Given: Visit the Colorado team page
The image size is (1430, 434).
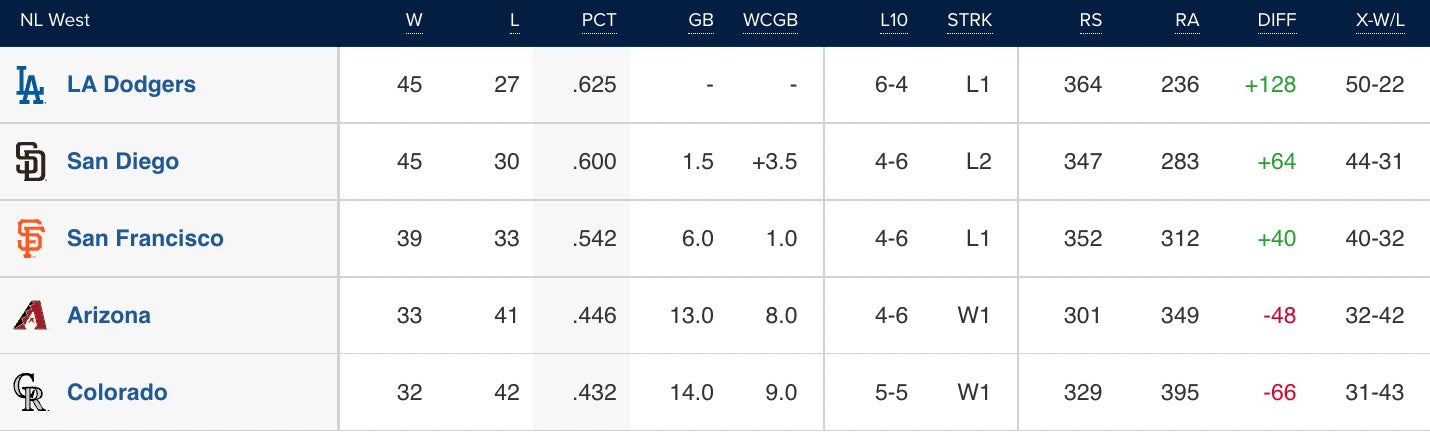Looking at the screenshot, I should coord(117,392).
